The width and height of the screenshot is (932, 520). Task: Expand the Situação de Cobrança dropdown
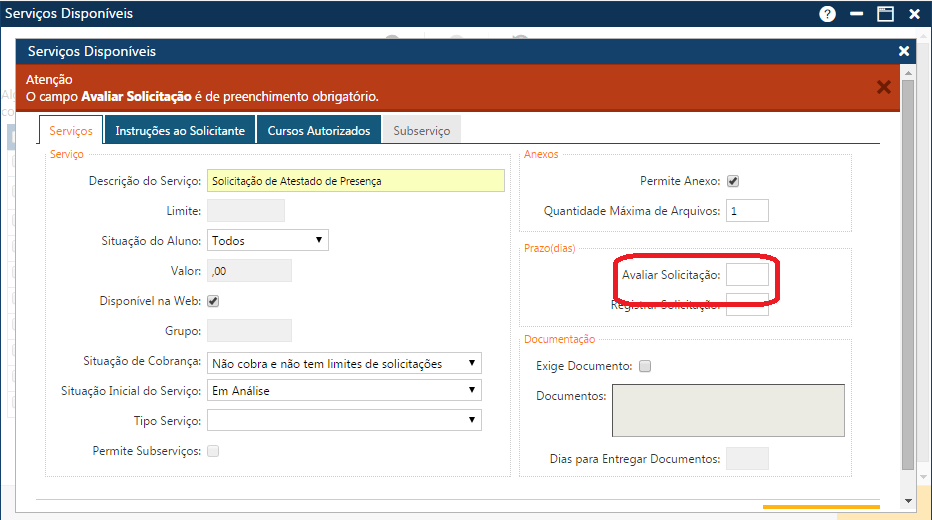pos(344,363)
